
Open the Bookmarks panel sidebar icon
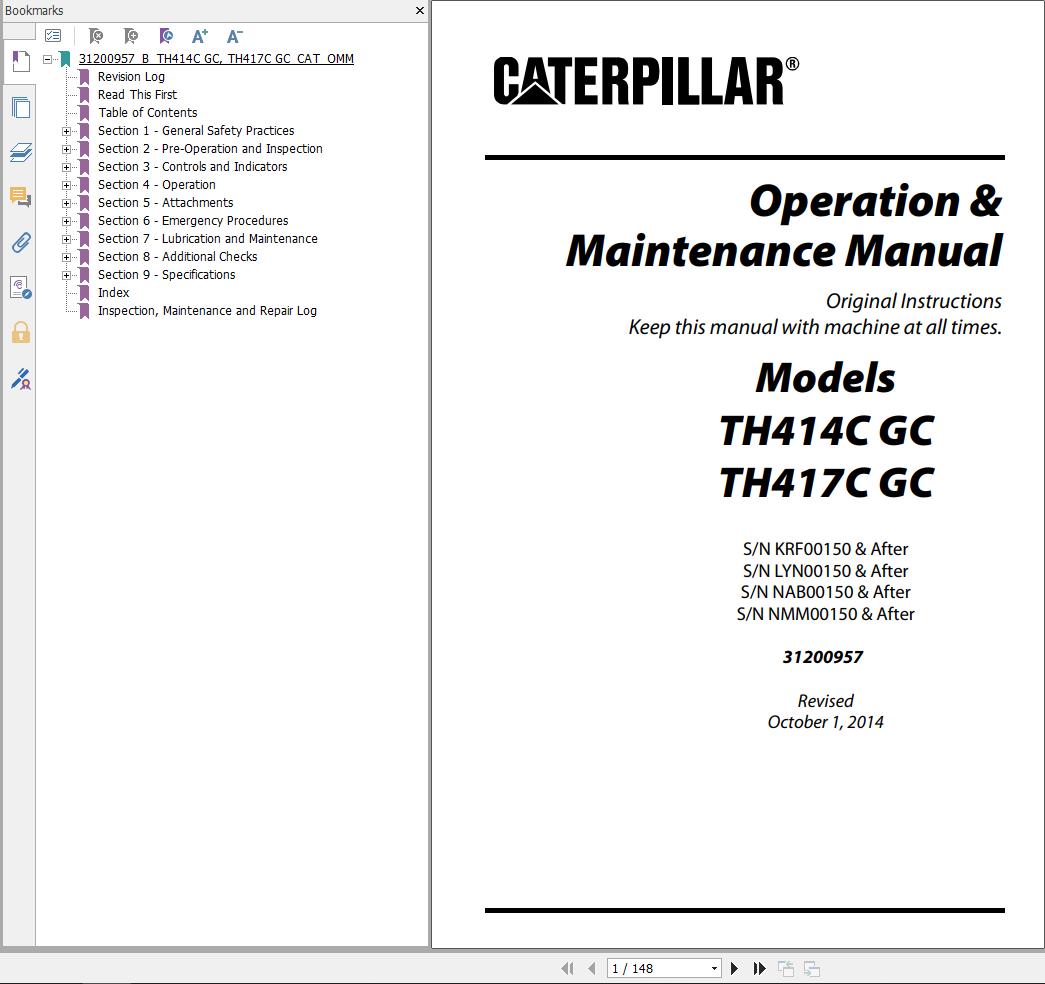tap(21, 62)
